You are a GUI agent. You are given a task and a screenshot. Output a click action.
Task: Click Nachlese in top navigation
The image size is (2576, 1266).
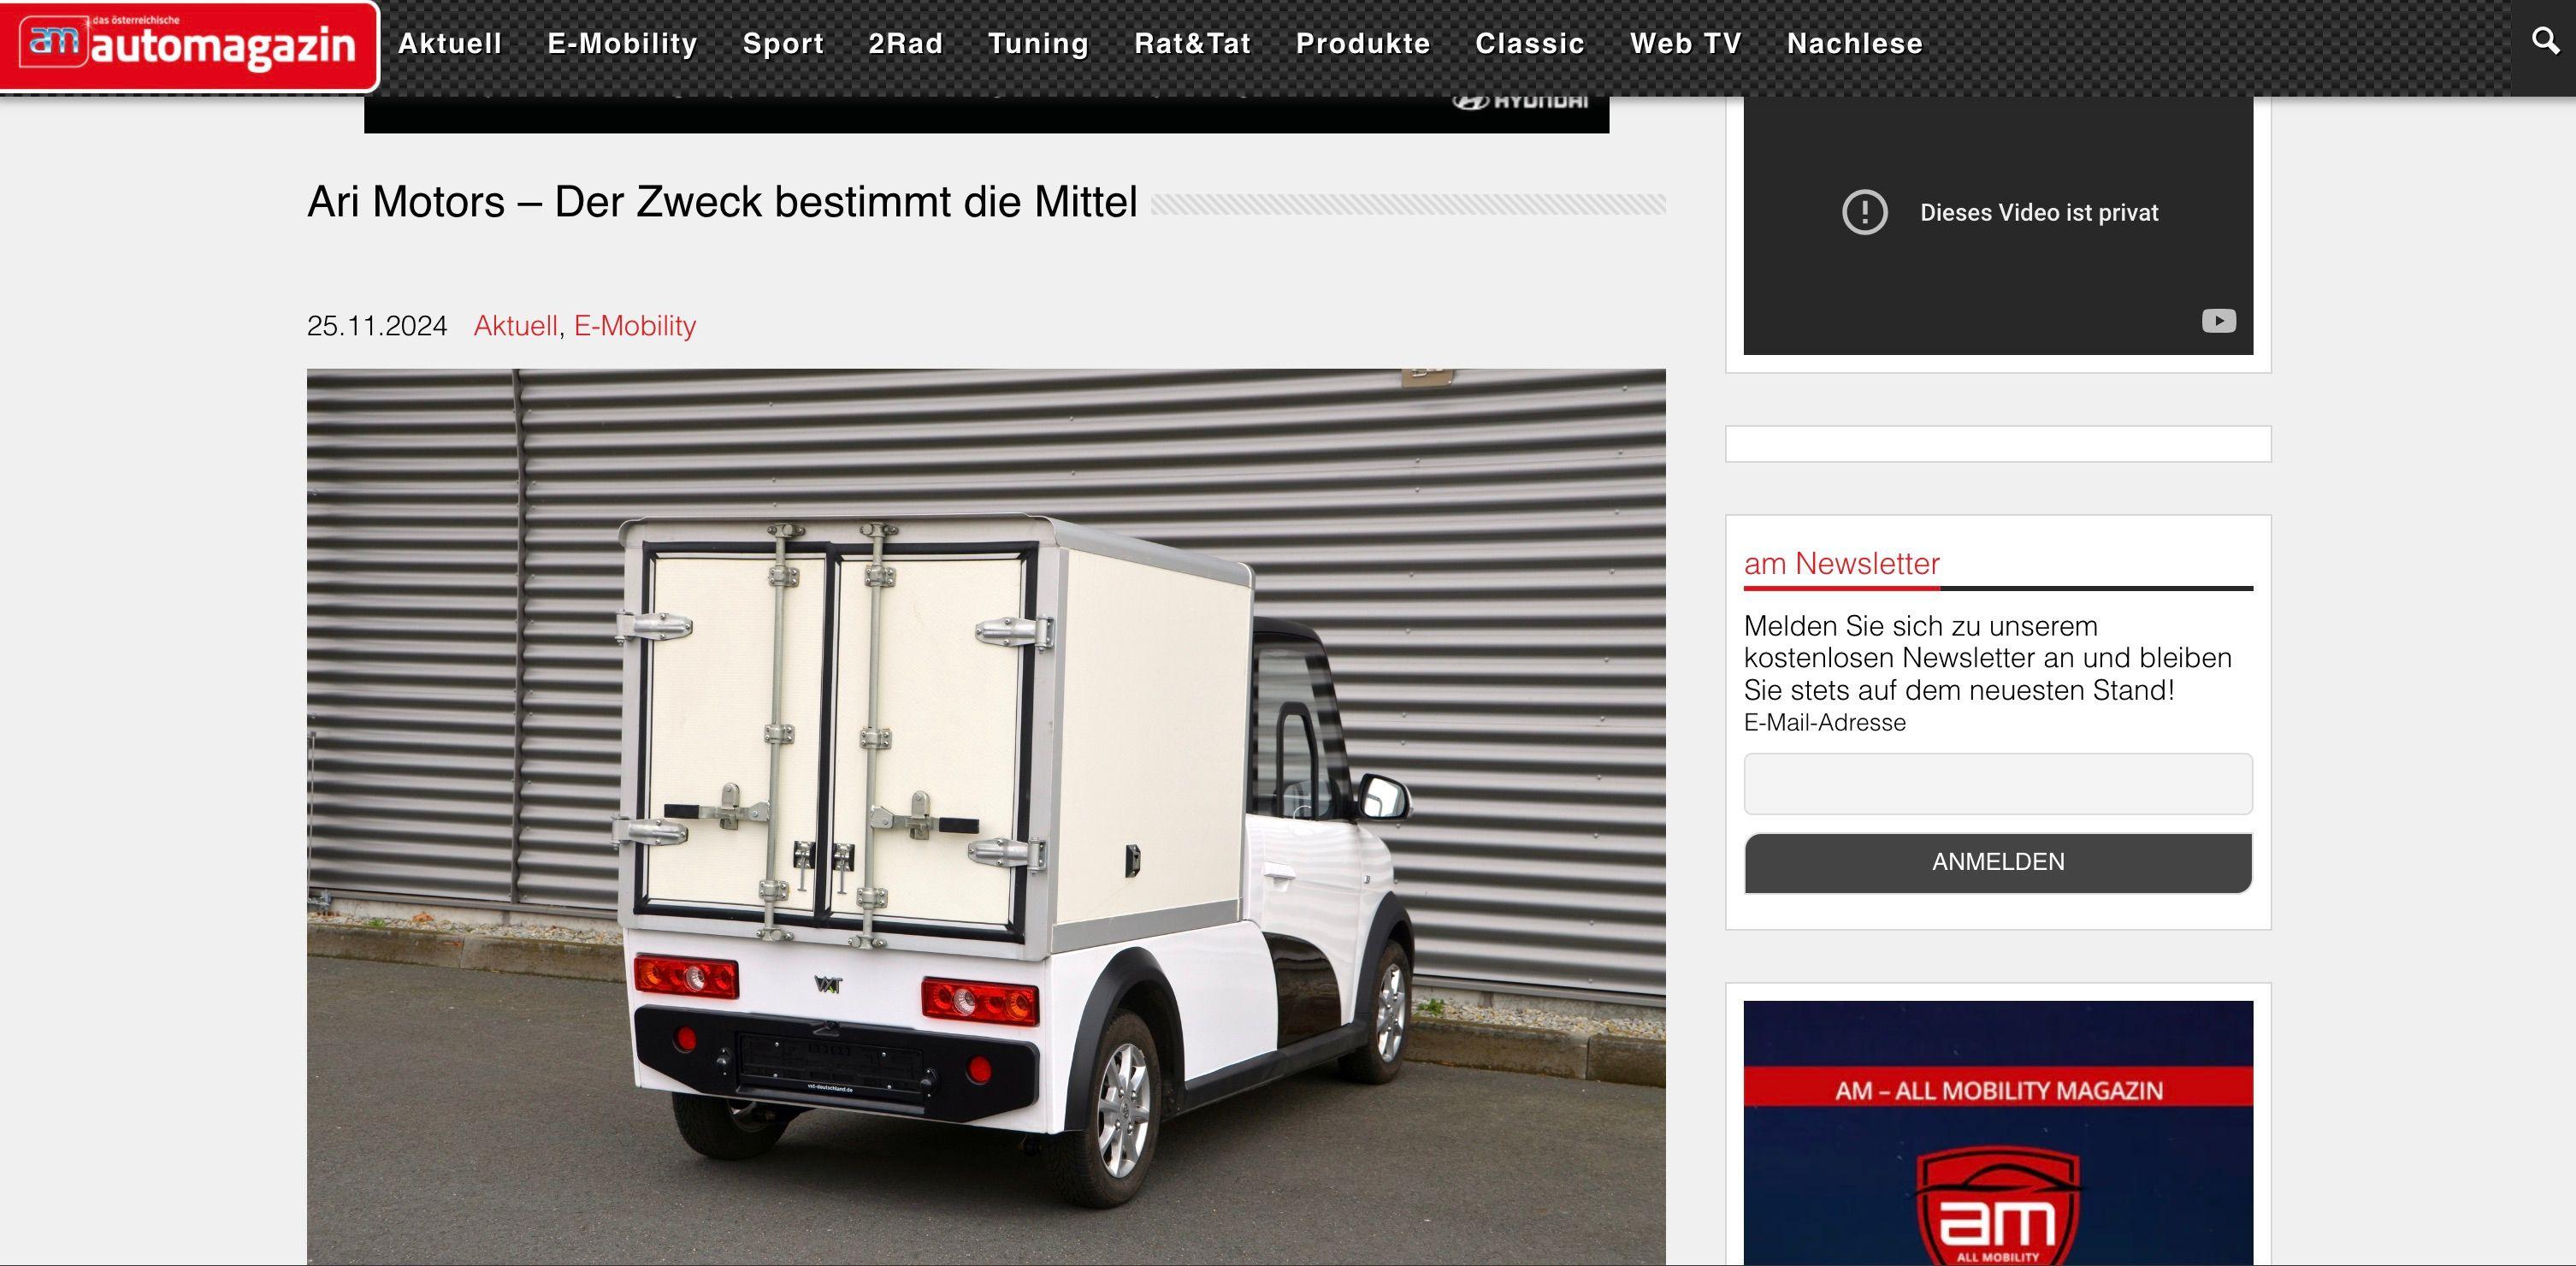[1855, 44]
